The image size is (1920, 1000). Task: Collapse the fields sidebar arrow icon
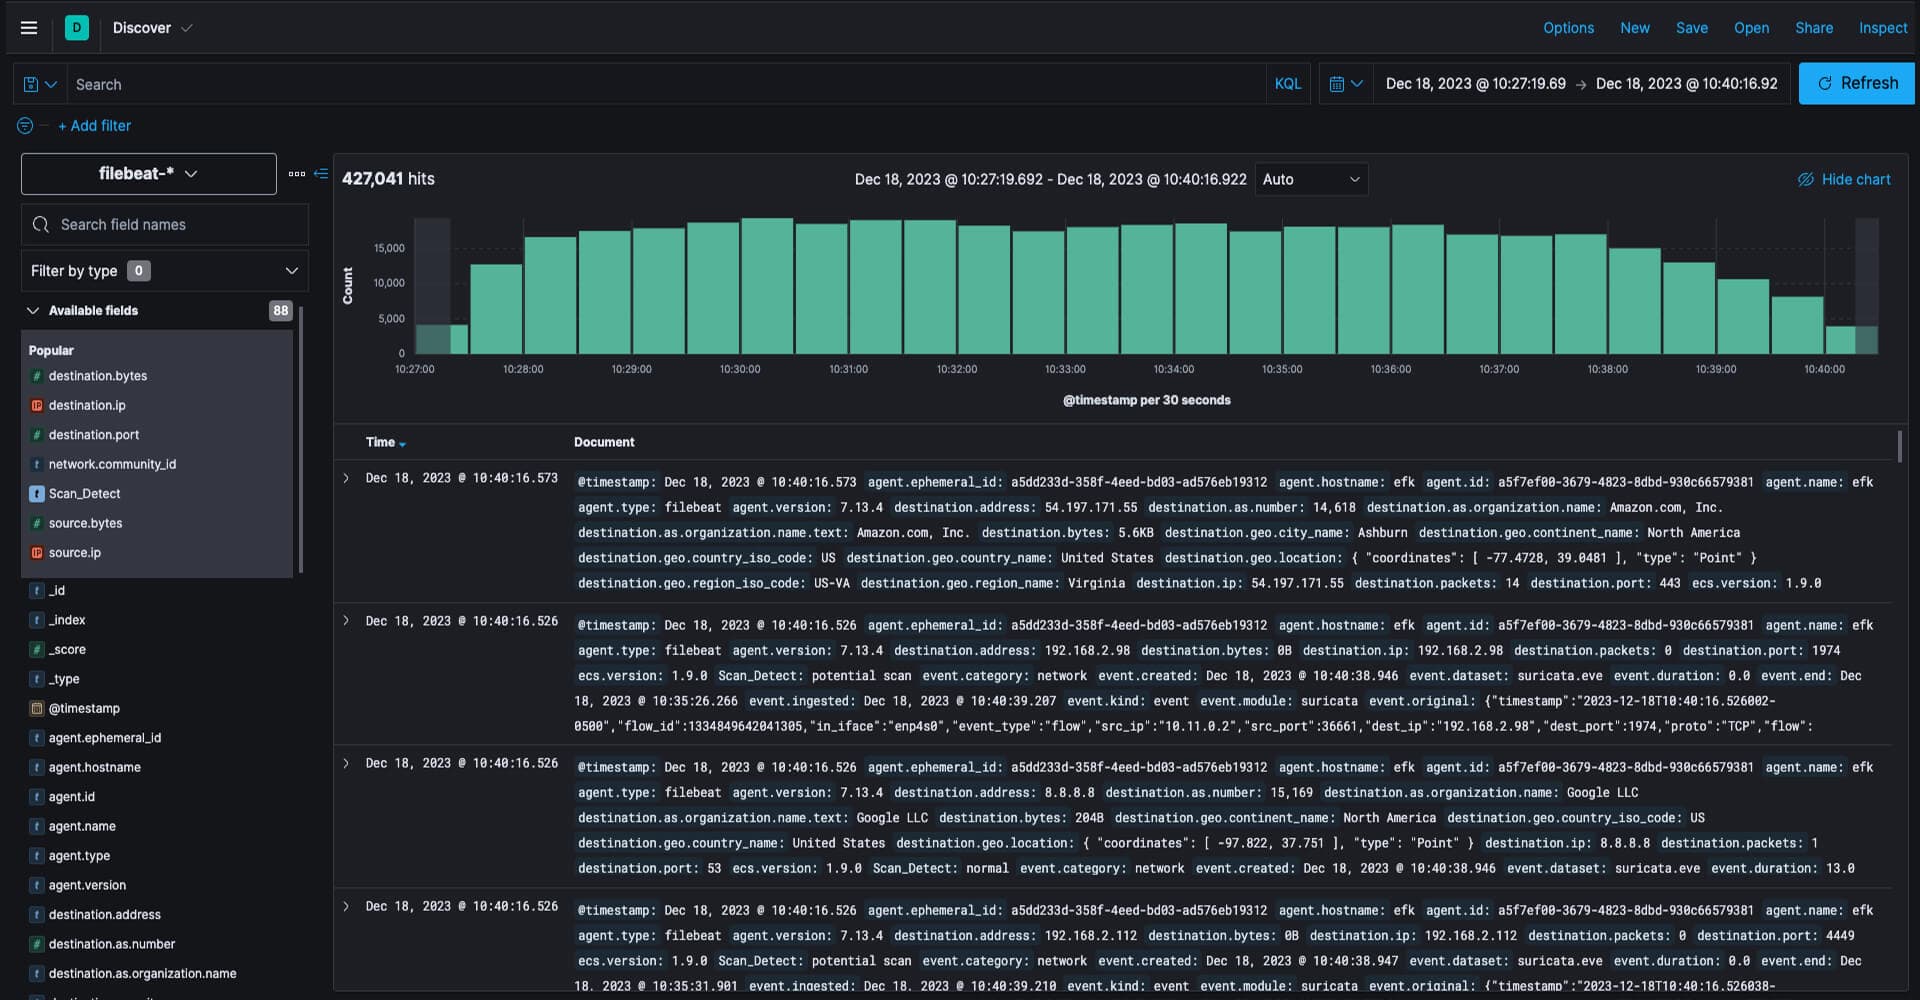point(321,174)
